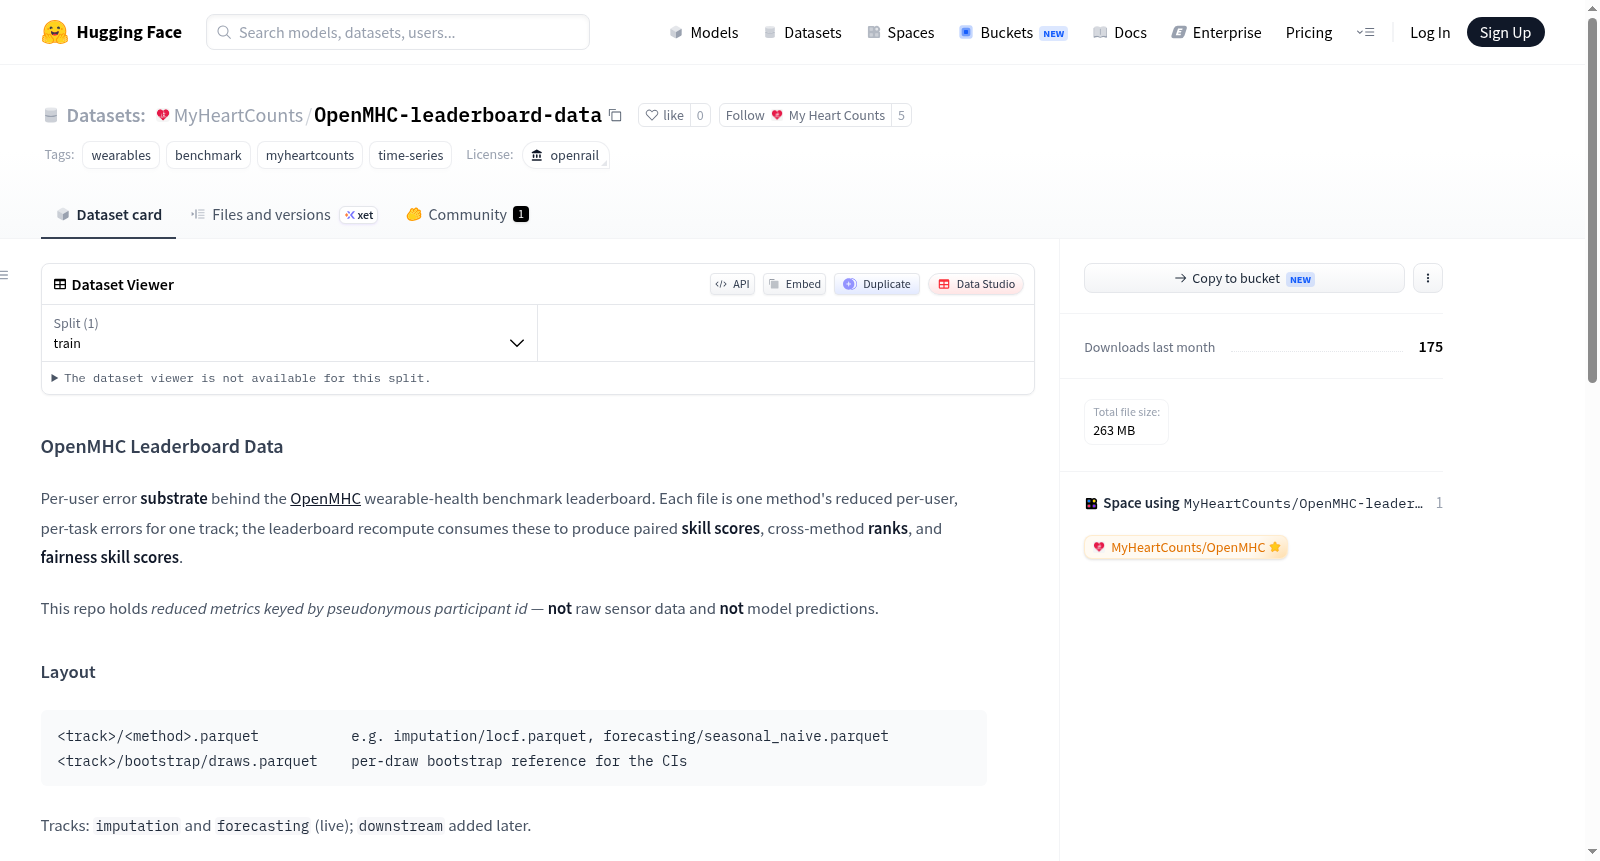Click the Hugging Face emoji logo

coord(55,32)
